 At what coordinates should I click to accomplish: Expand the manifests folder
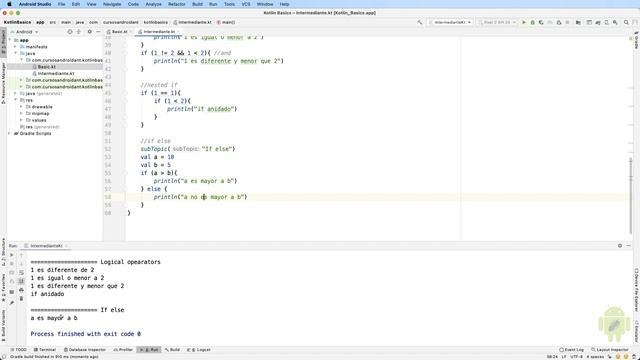[16, 47]
